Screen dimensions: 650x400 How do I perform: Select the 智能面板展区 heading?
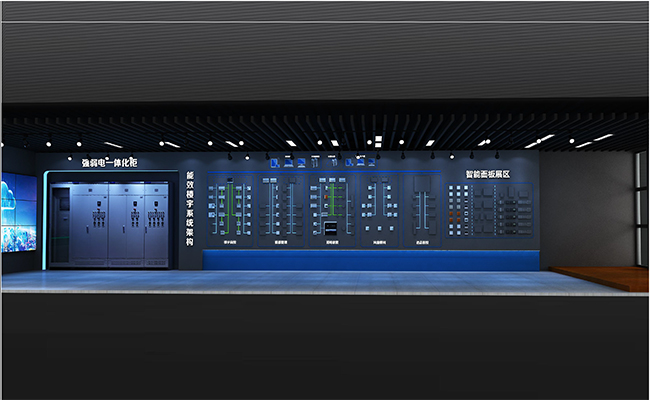[x=487, y=174]
